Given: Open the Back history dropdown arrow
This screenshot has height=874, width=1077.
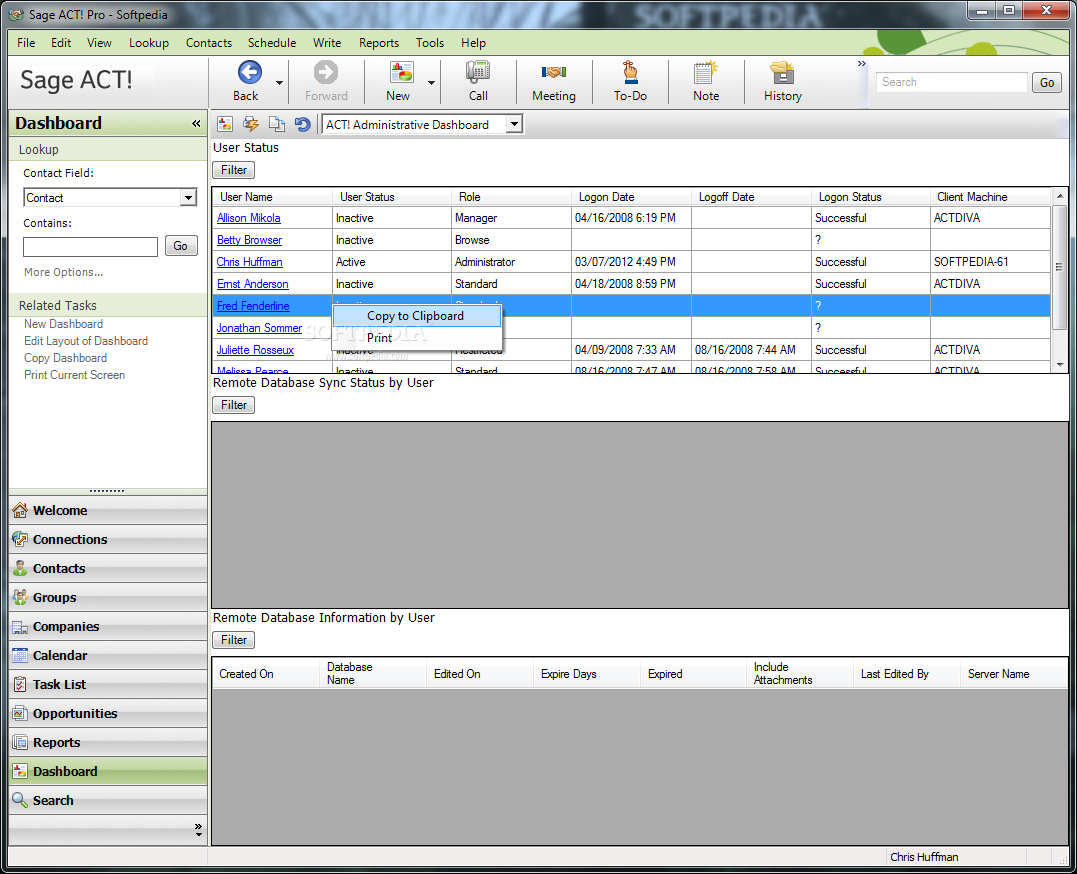Looking at the screenshot, I should (279, 82).
